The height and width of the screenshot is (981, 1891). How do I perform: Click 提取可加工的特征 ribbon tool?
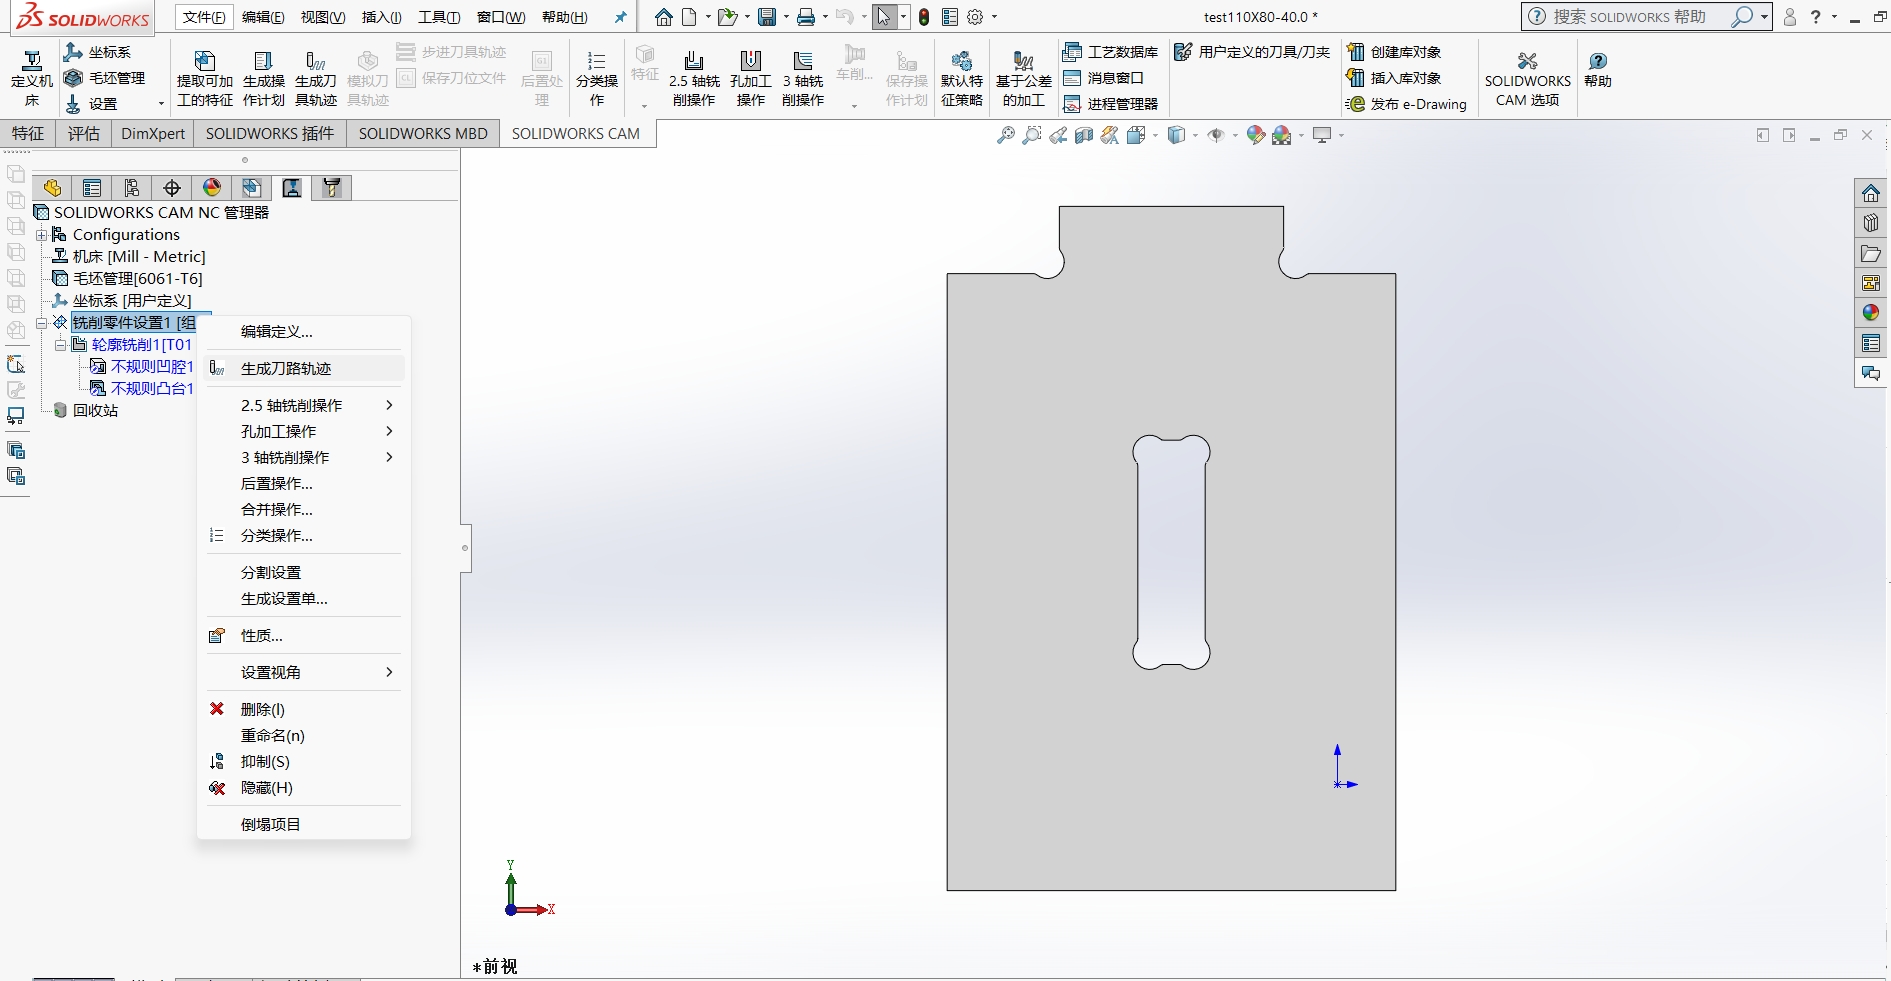[x=205, y=78]
